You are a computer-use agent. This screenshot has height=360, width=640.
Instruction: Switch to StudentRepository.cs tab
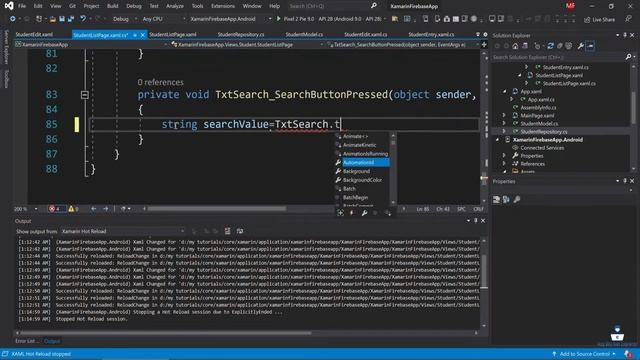(241, 35)
